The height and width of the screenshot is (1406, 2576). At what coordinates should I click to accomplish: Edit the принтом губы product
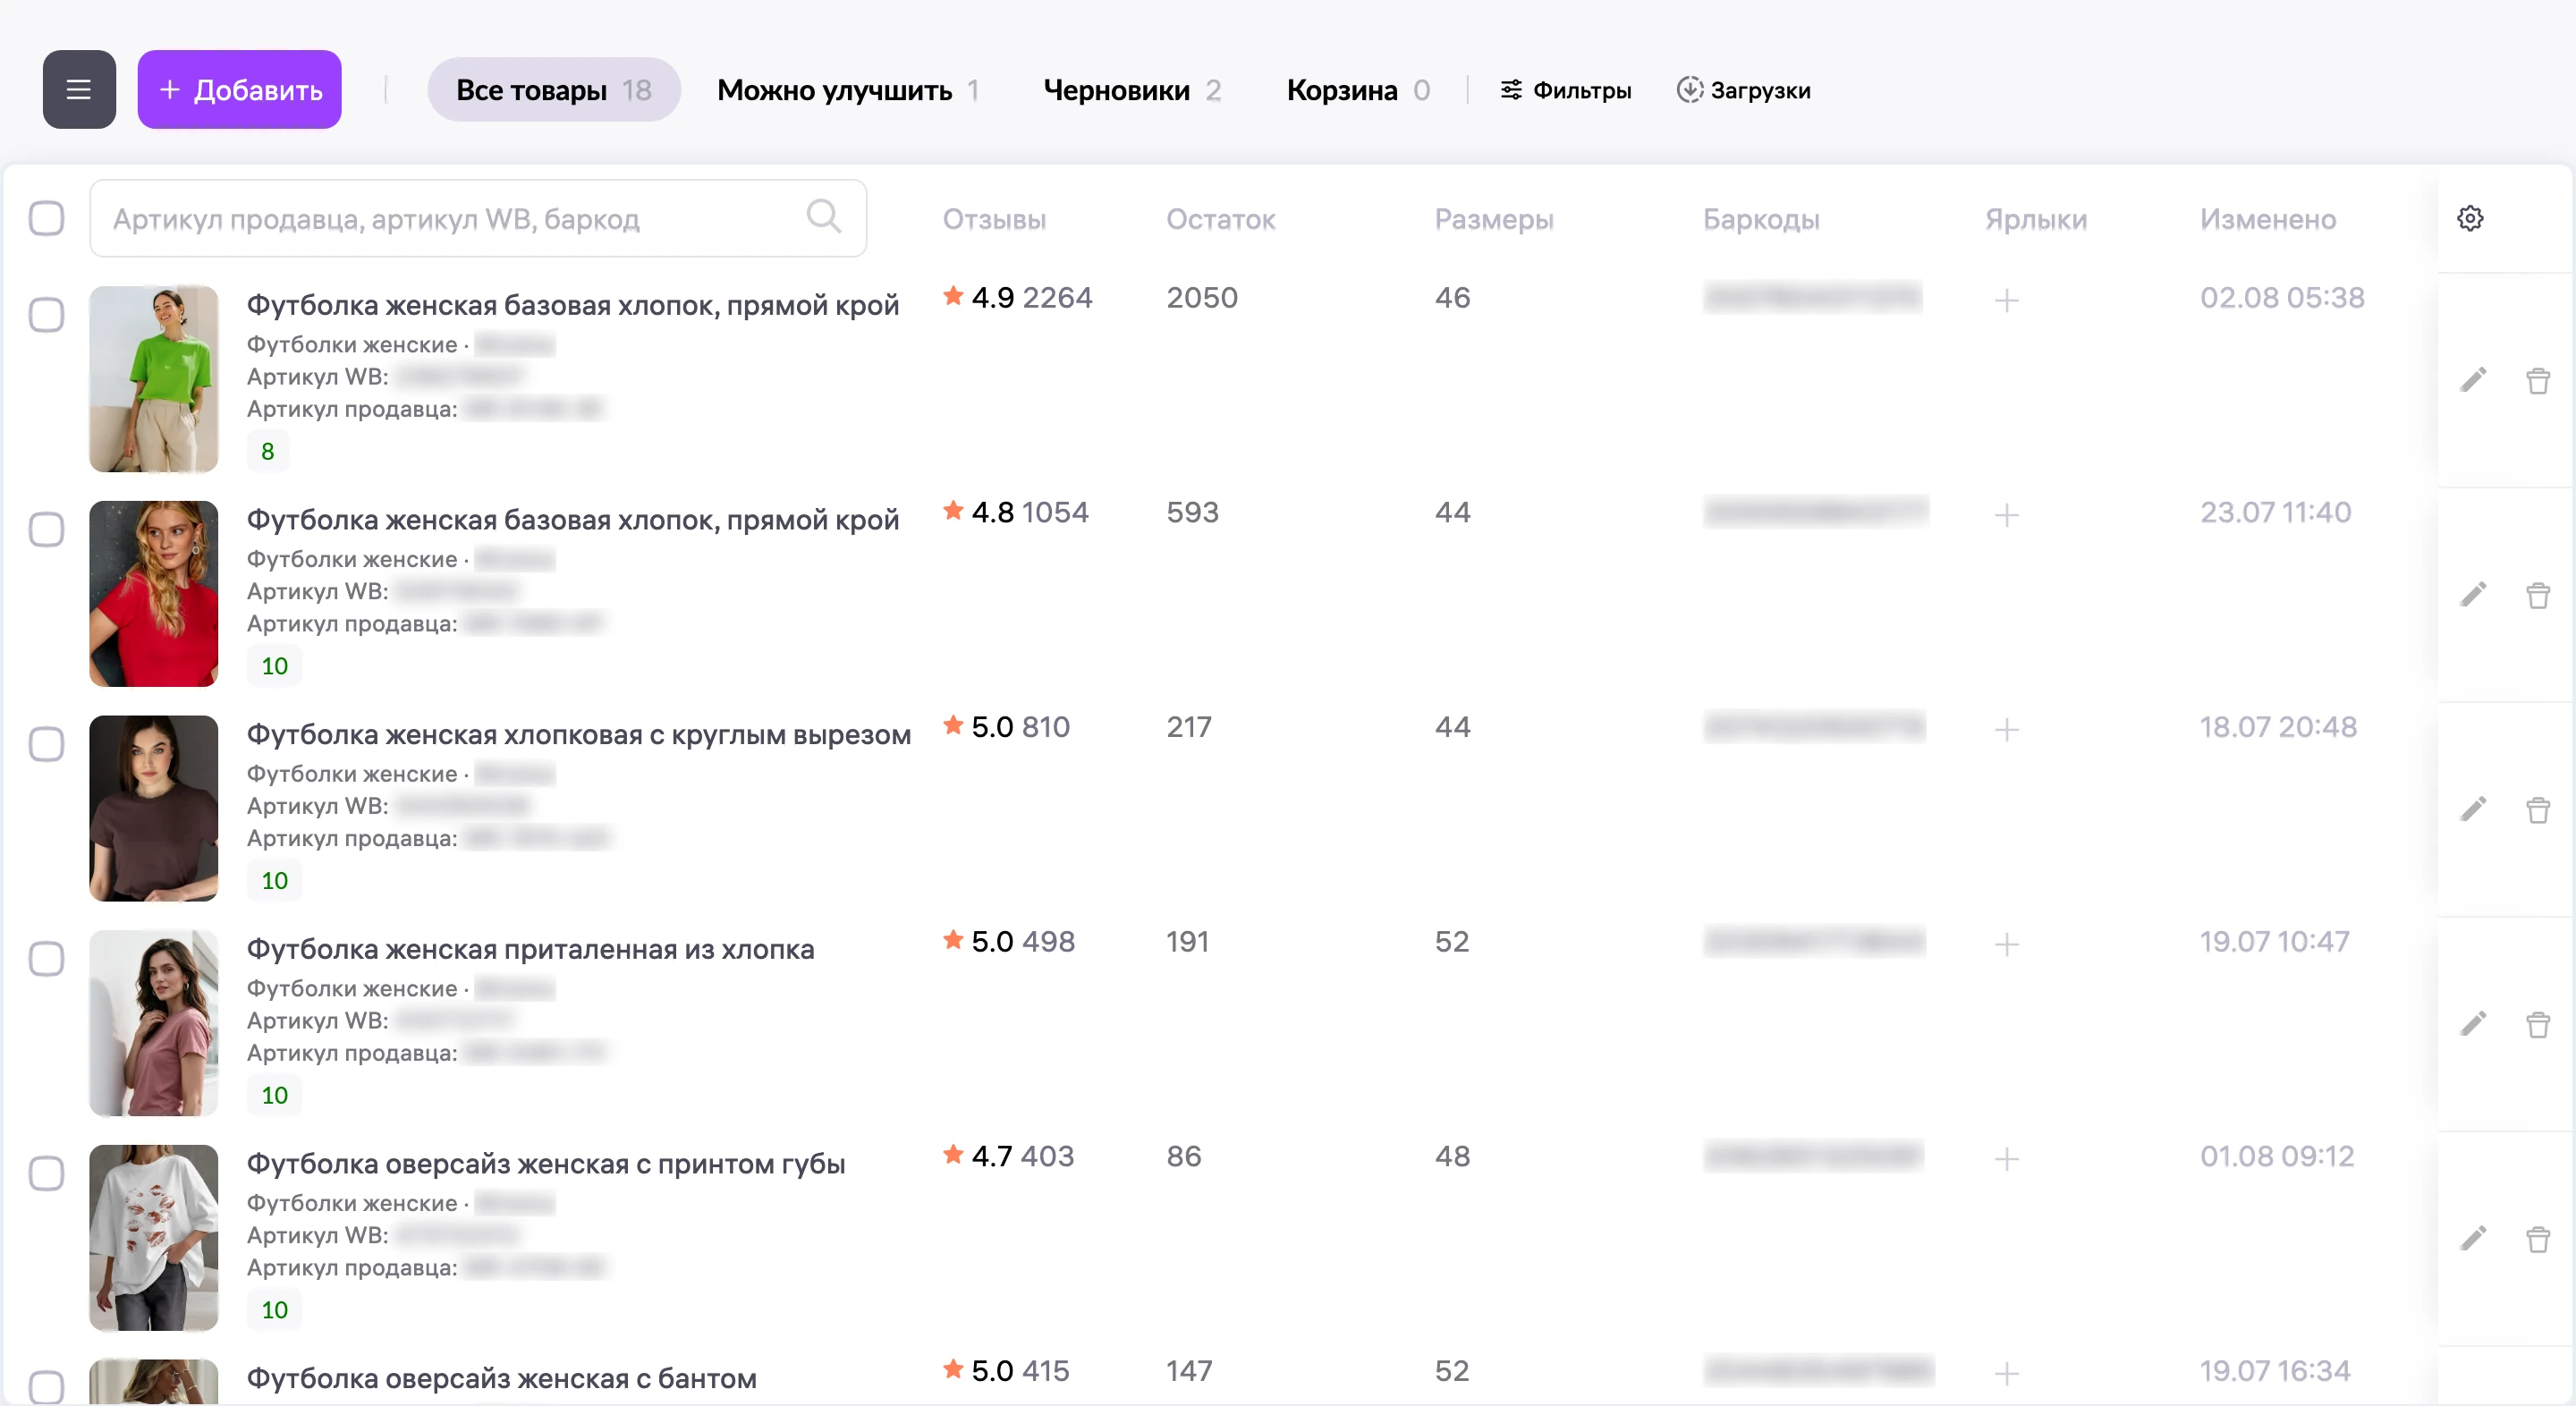(x=2473, y=1239)
